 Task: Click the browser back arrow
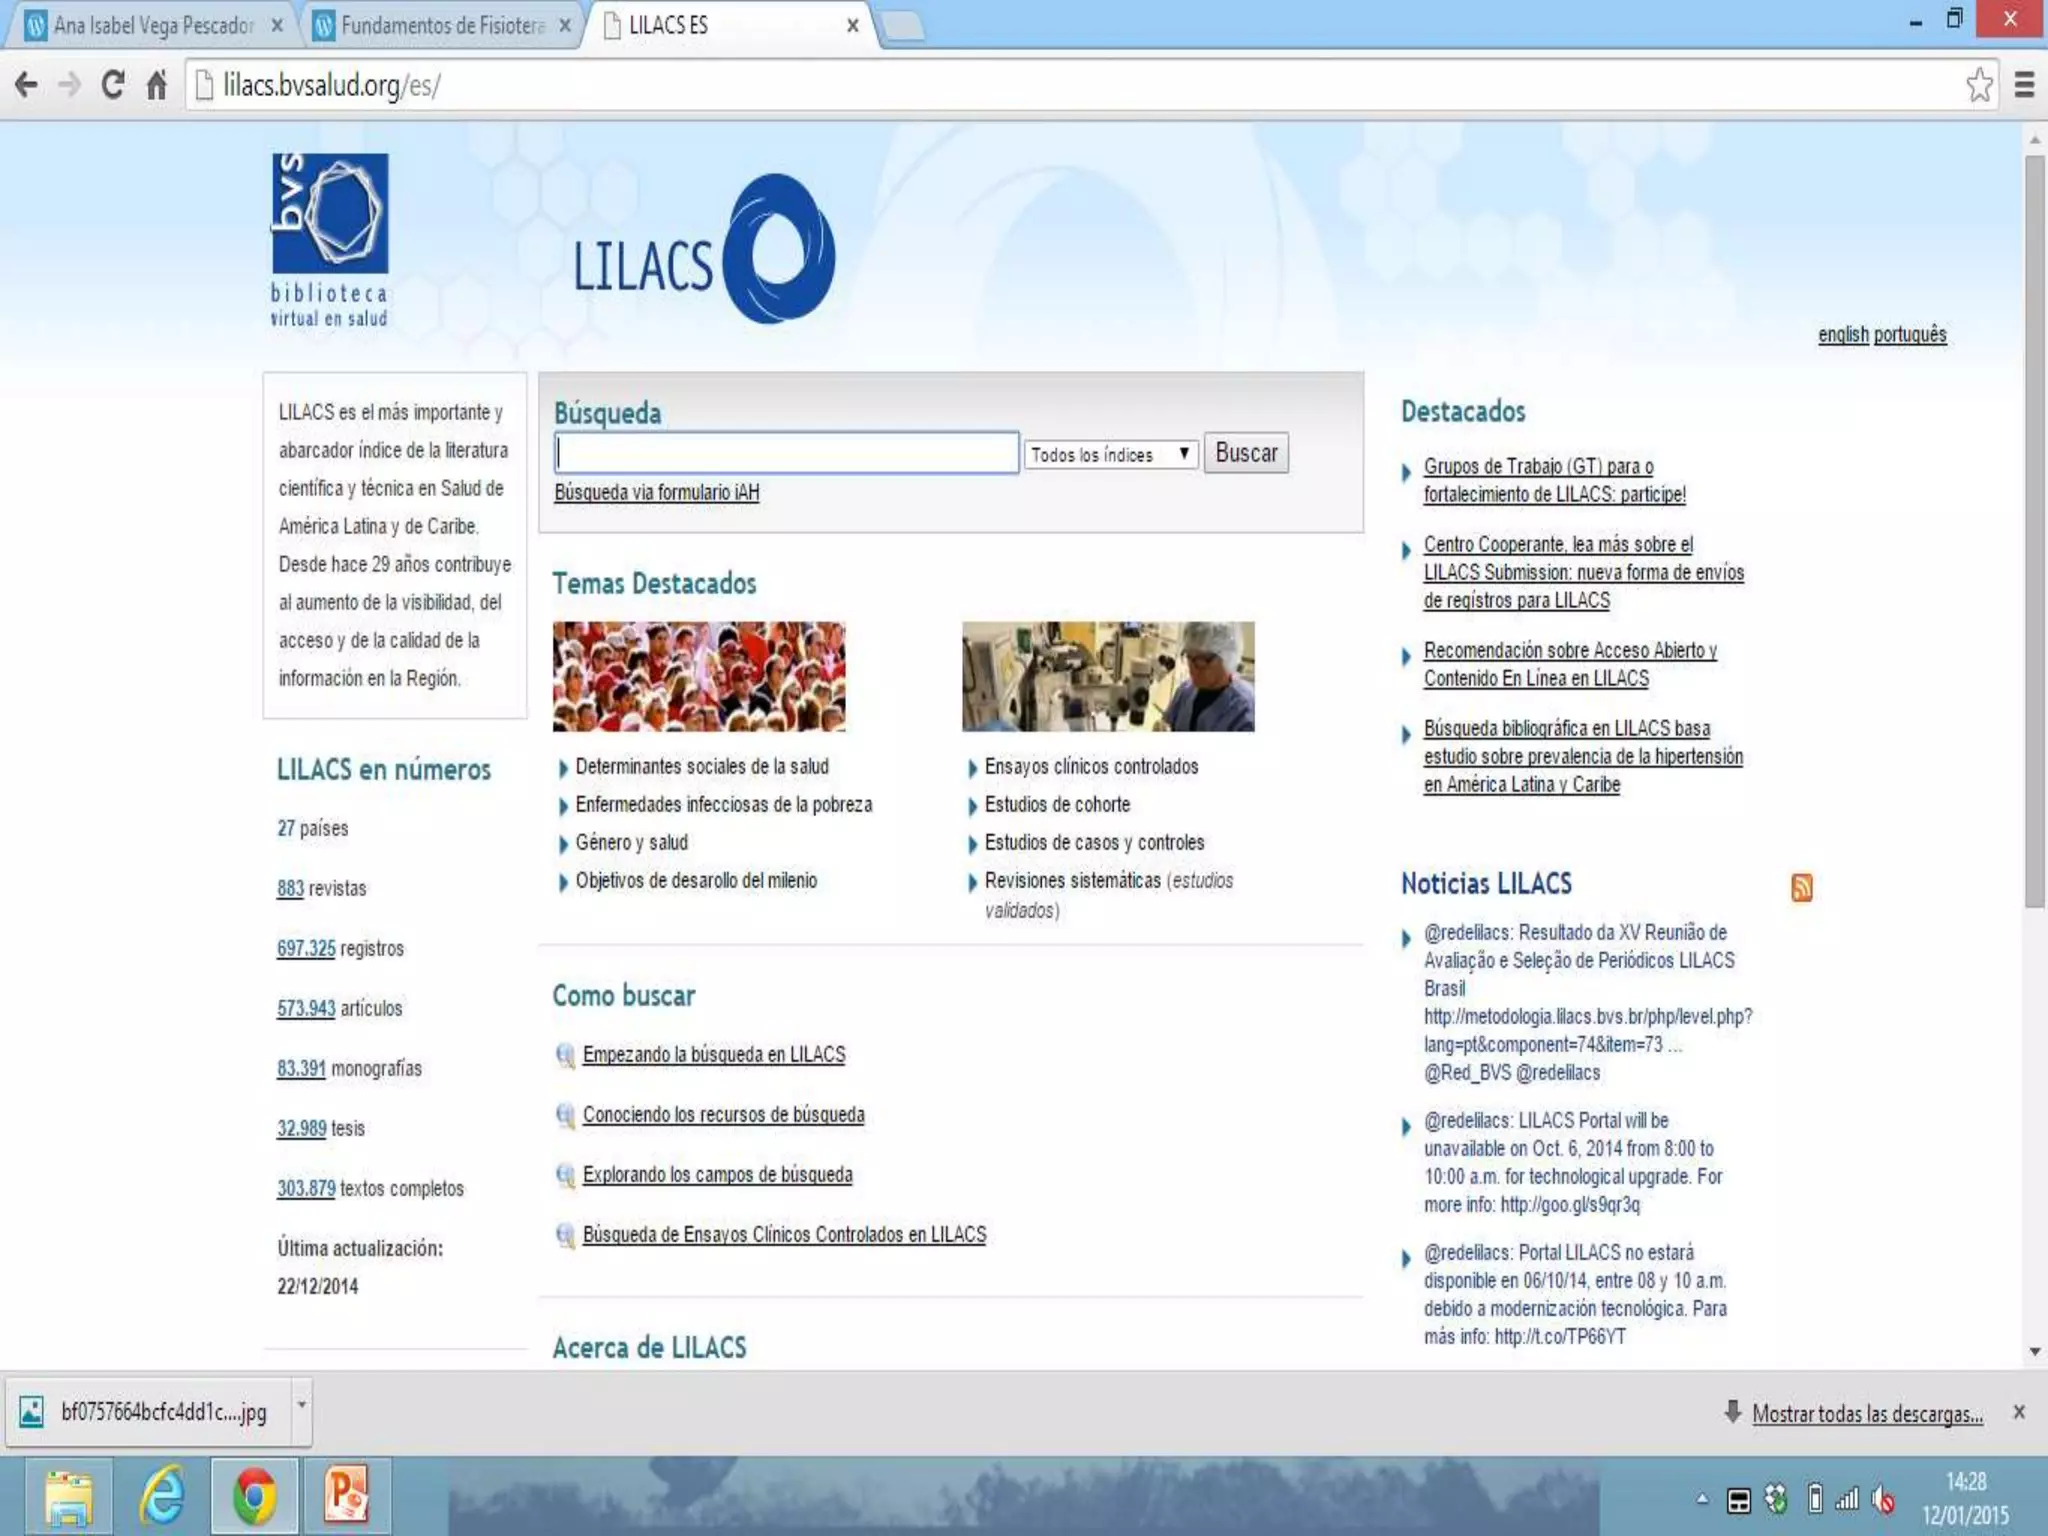tap(27, 85)
